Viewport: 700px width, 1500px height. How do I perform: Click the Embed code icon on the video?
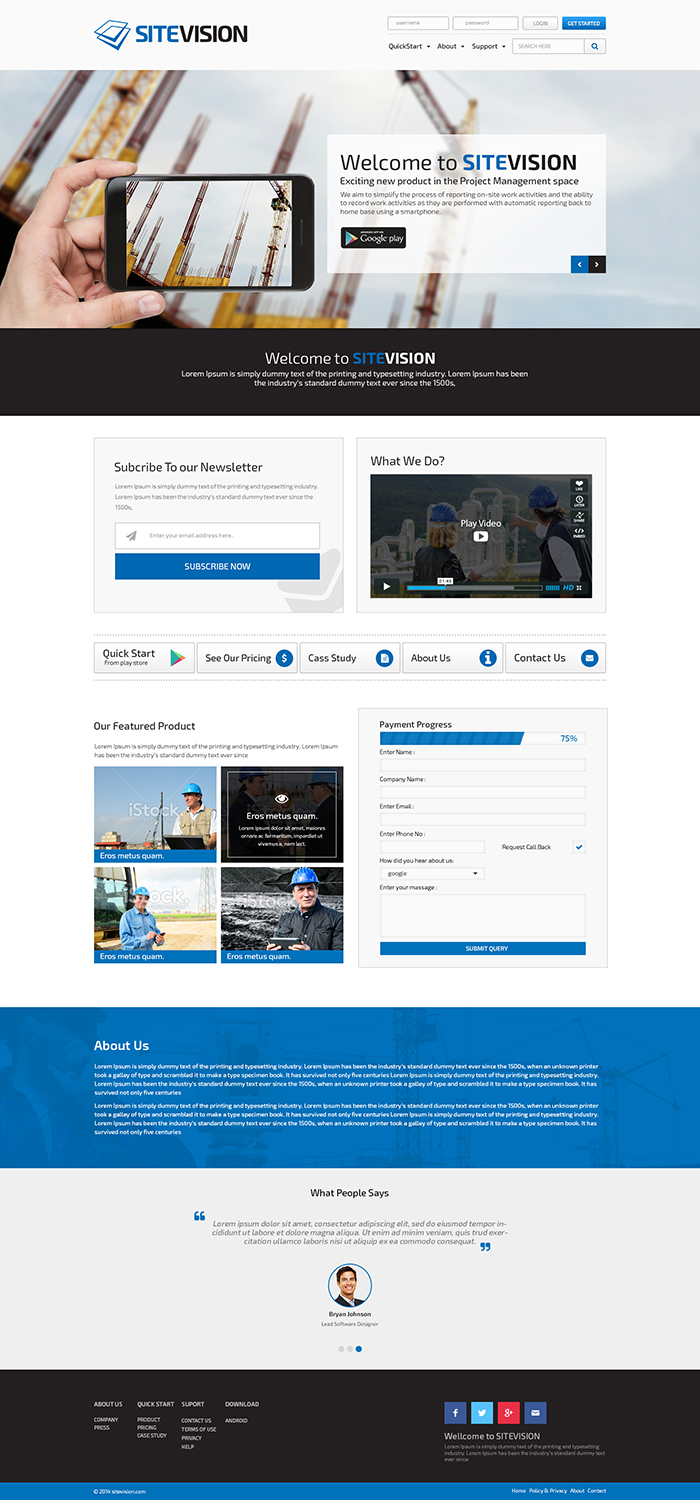(x=579, y=531)
